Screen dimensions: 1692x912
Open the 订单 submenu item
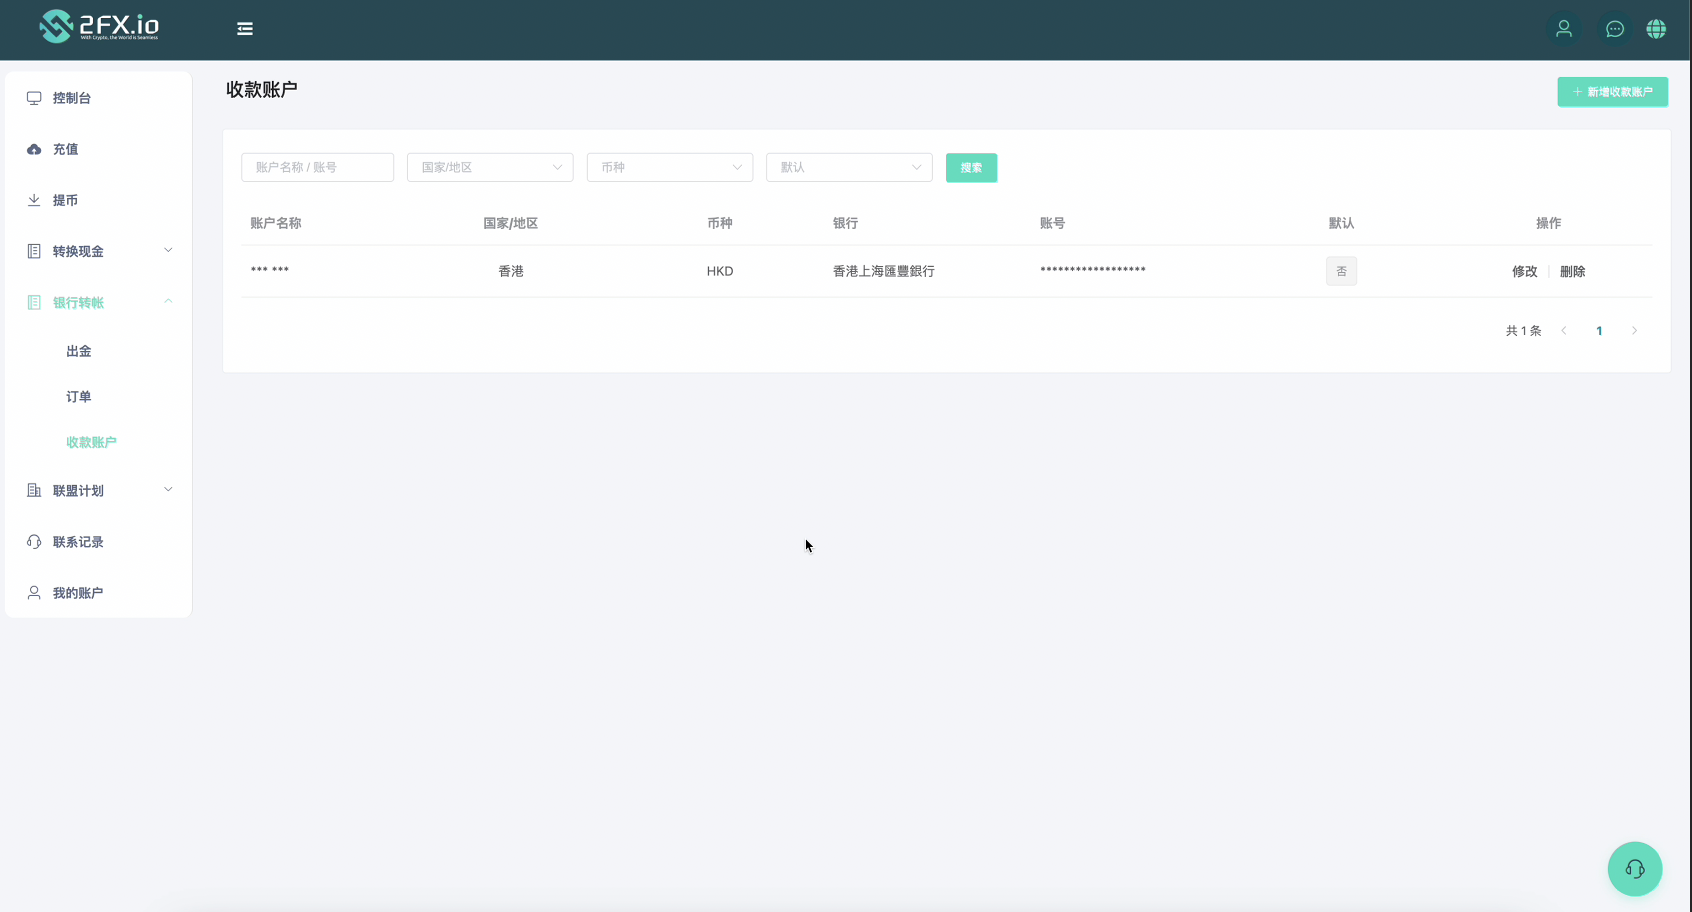[x=79, y=397]
